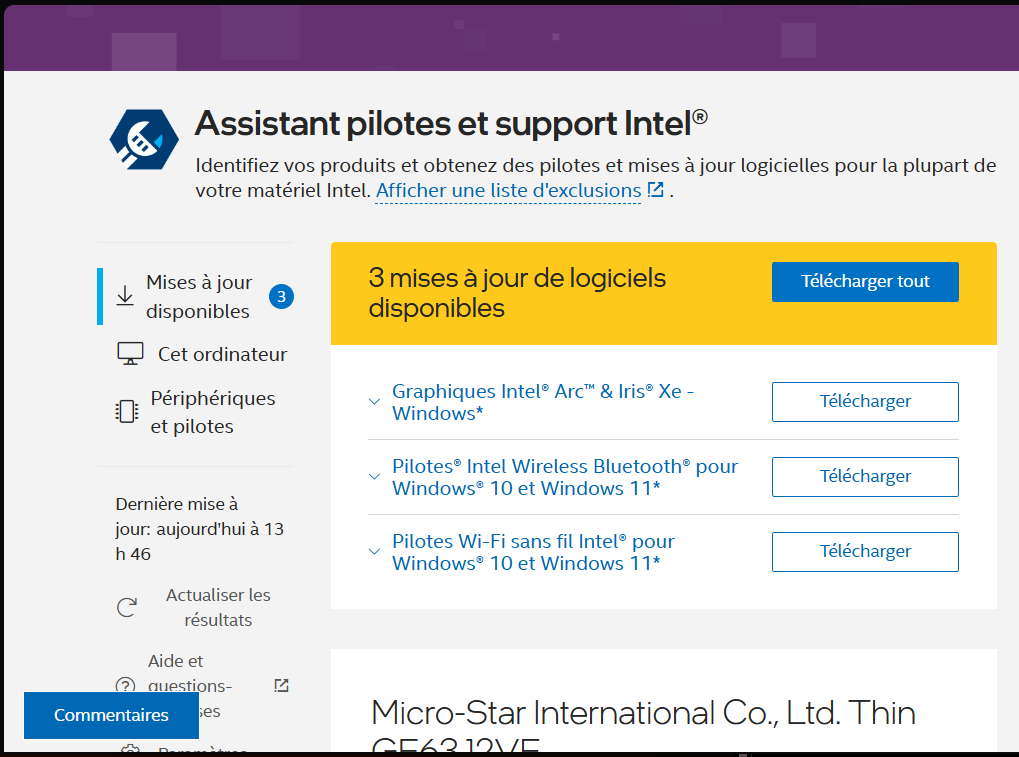
Task: Download the Intel Arc & Iris Xe graphics driver
Action: [x=864, y=401]
